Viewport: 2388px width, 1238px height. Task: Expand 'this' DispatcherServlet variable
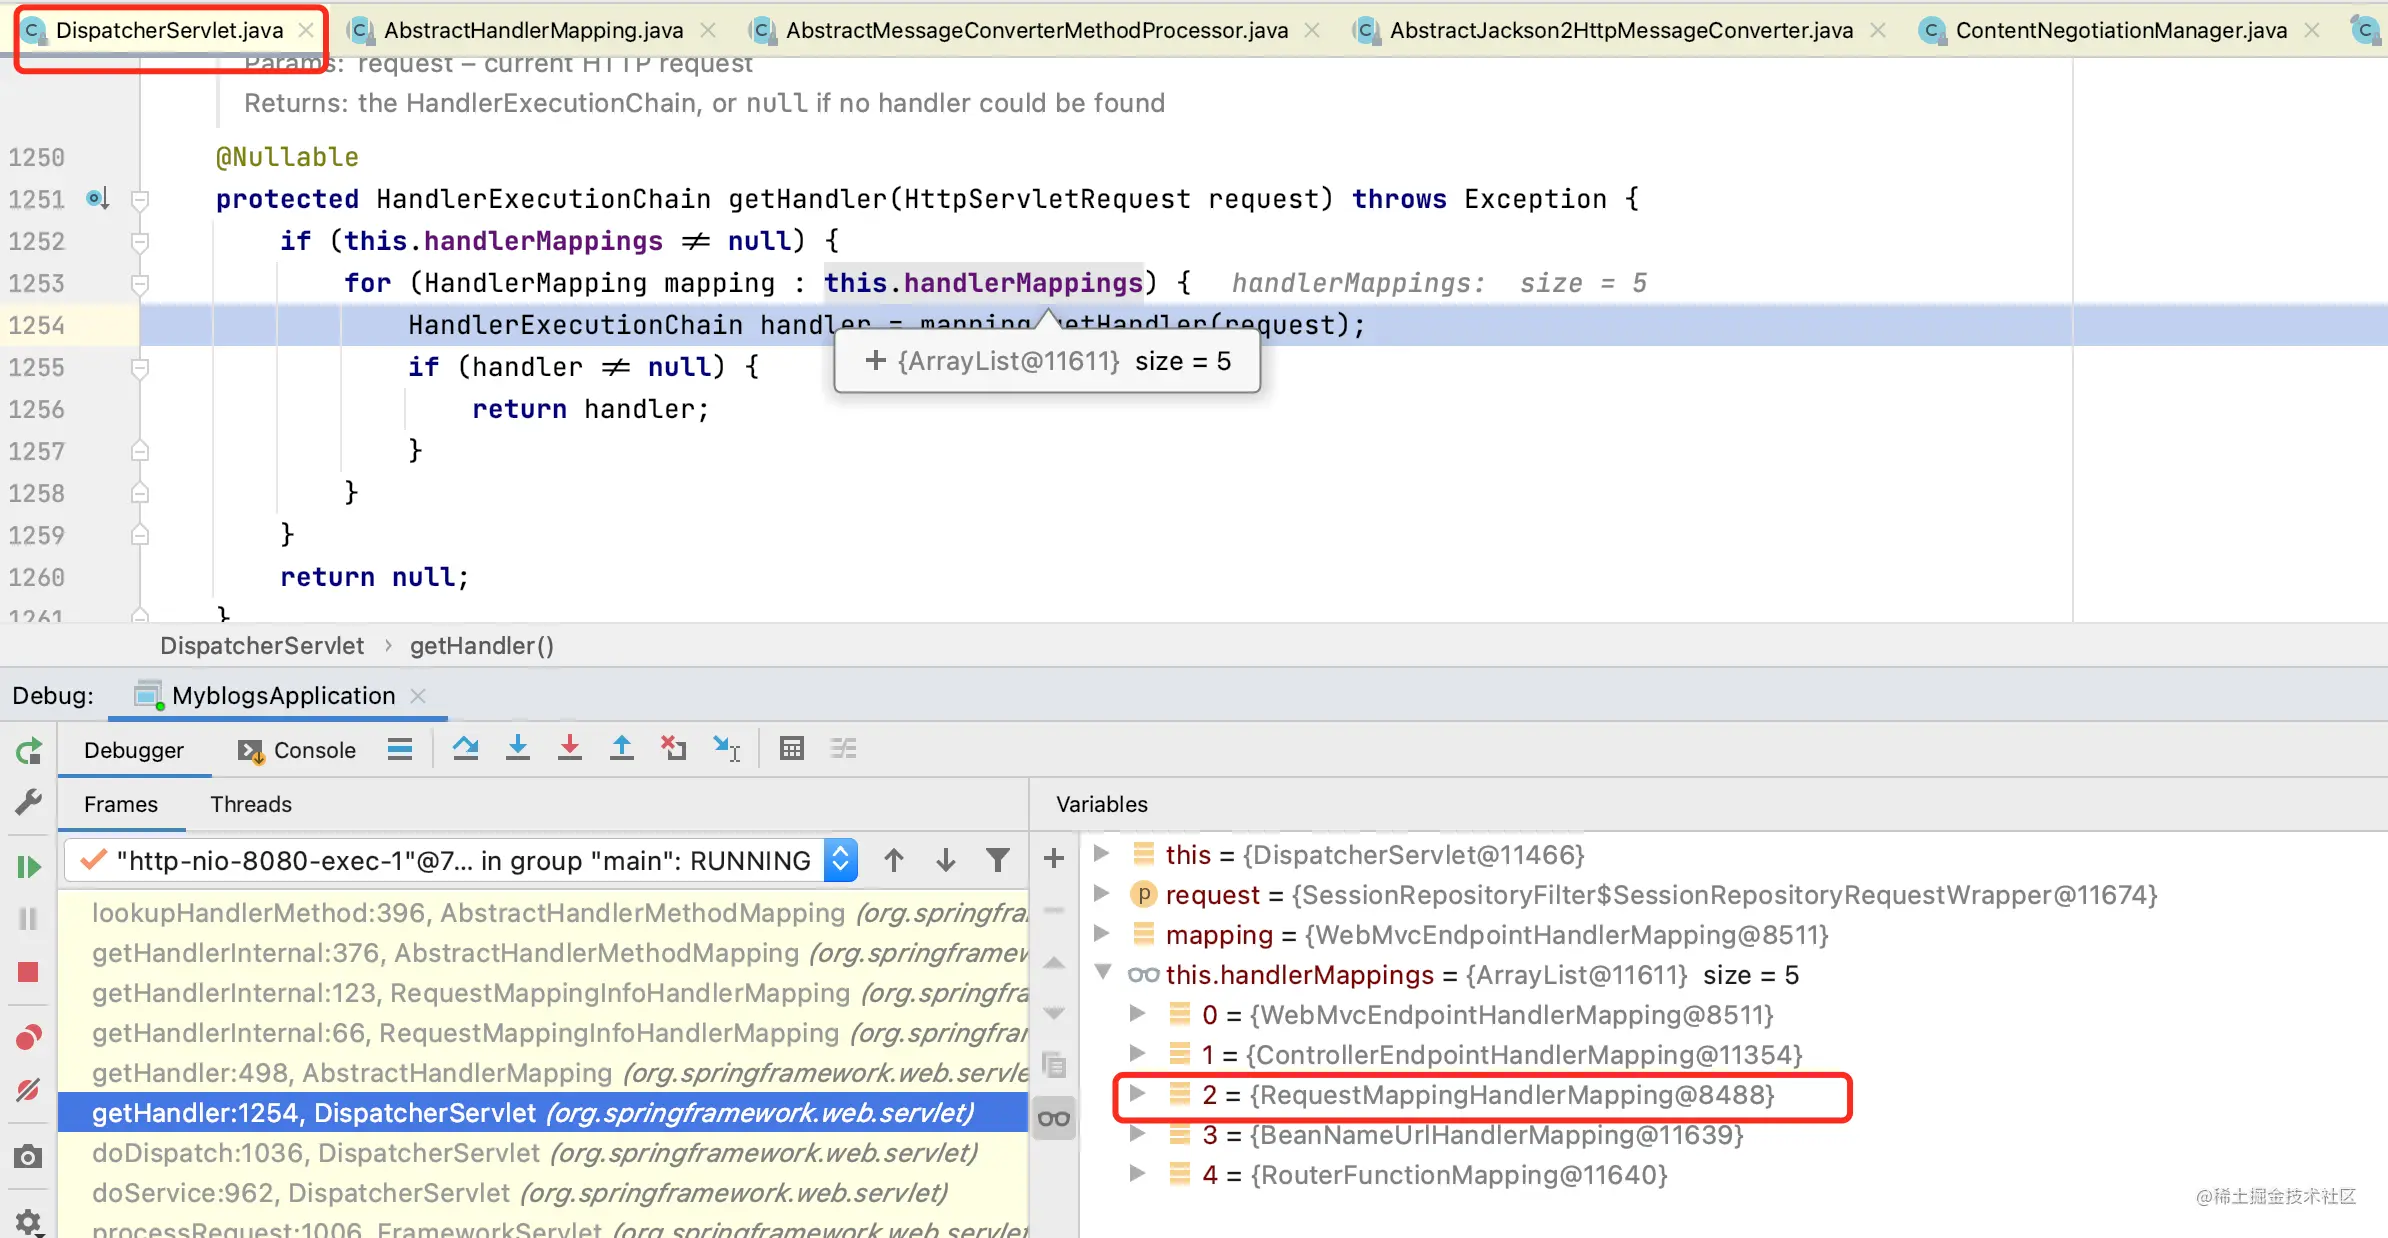tap(1101, 854)
